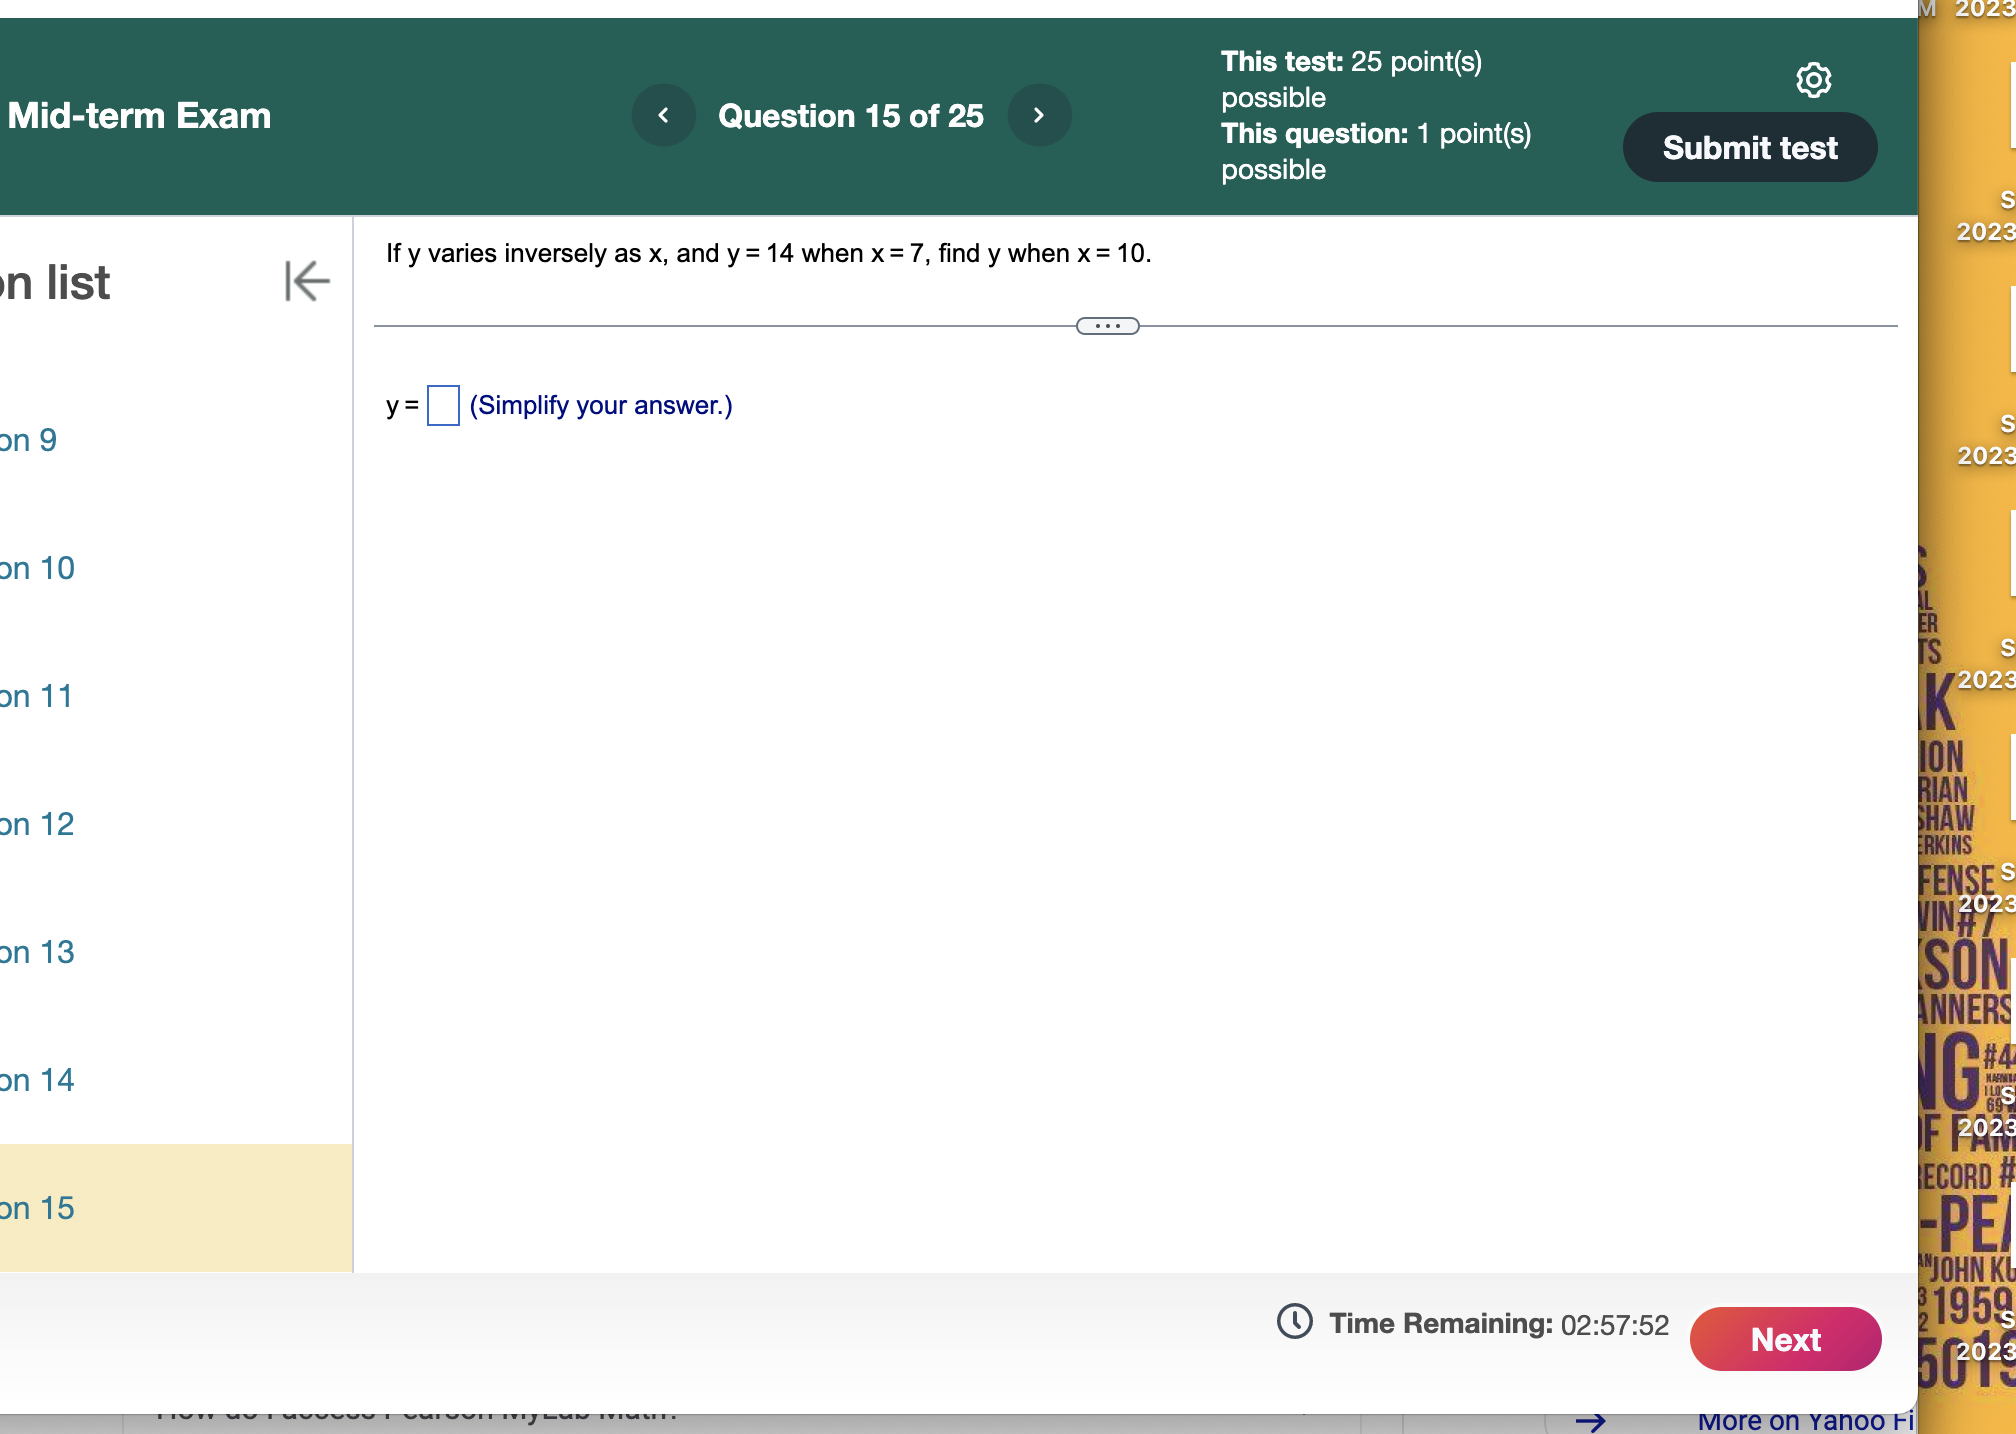This screenshot has width=2016, height=1434.
Task: Switch to Question 10
Action: click(x=37, y=567)
